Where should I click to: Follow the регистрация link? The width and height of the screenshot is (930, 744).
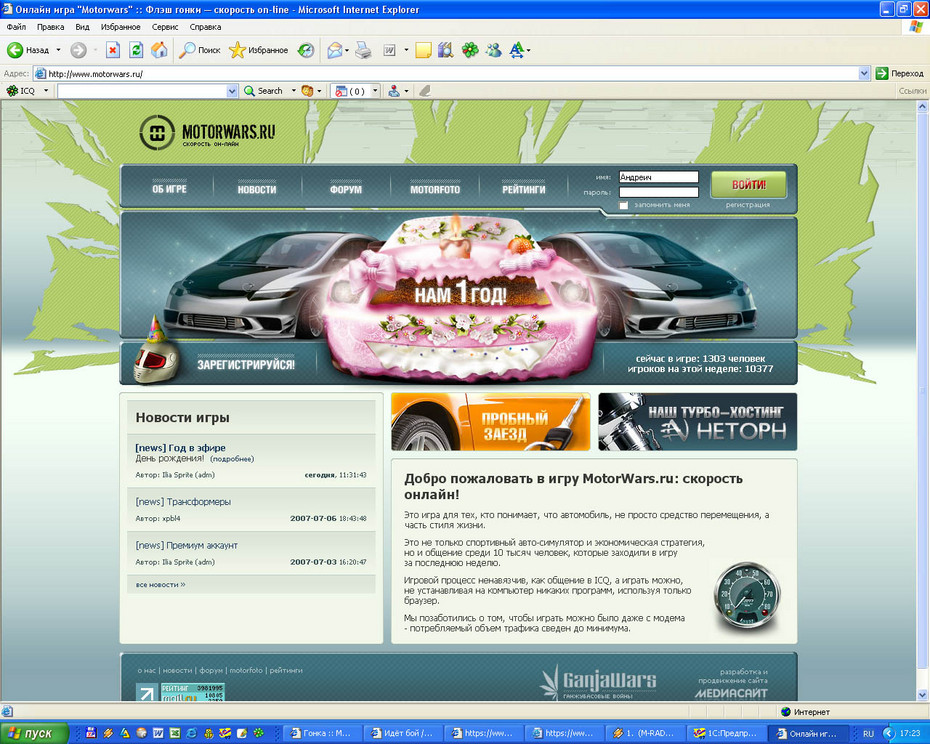[x=748, y=205]
